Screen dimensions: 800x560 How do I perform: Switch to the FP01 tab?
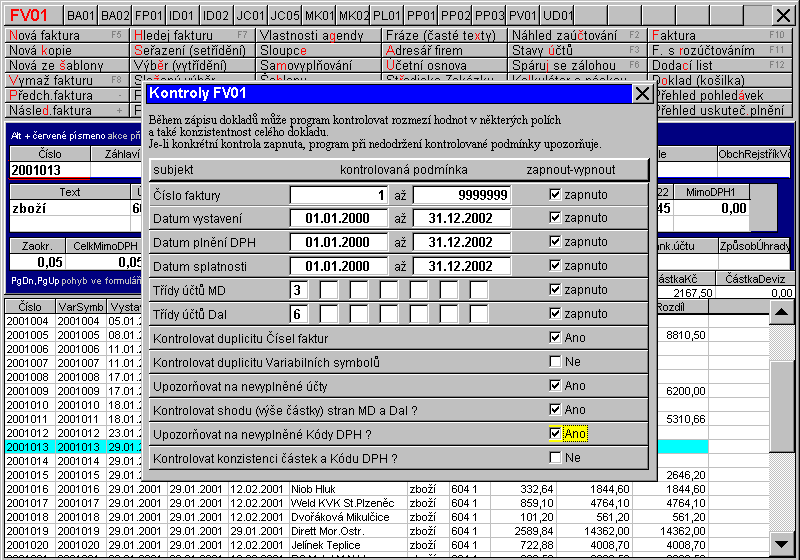pyautogui.click(x=149, y=15)
